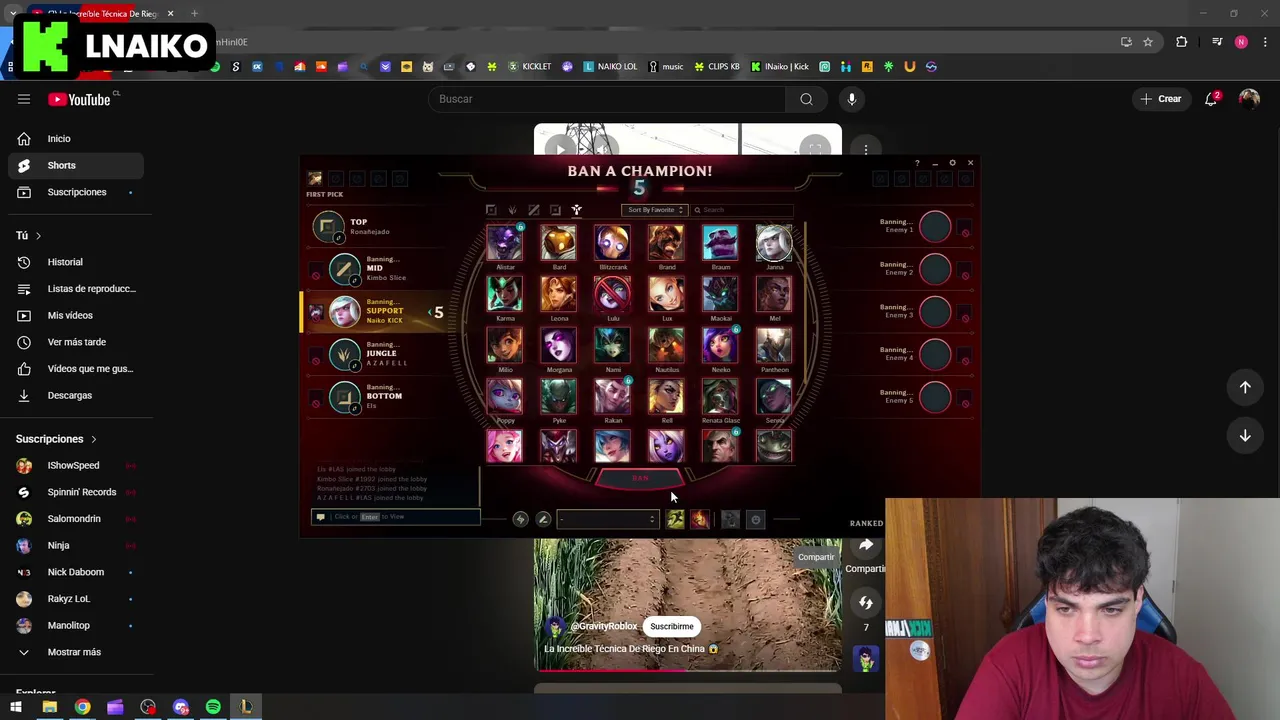The width and height of the screenshot is (1280, 720).
Task: Select Braum in the champion grid
Action: point(720,243)
